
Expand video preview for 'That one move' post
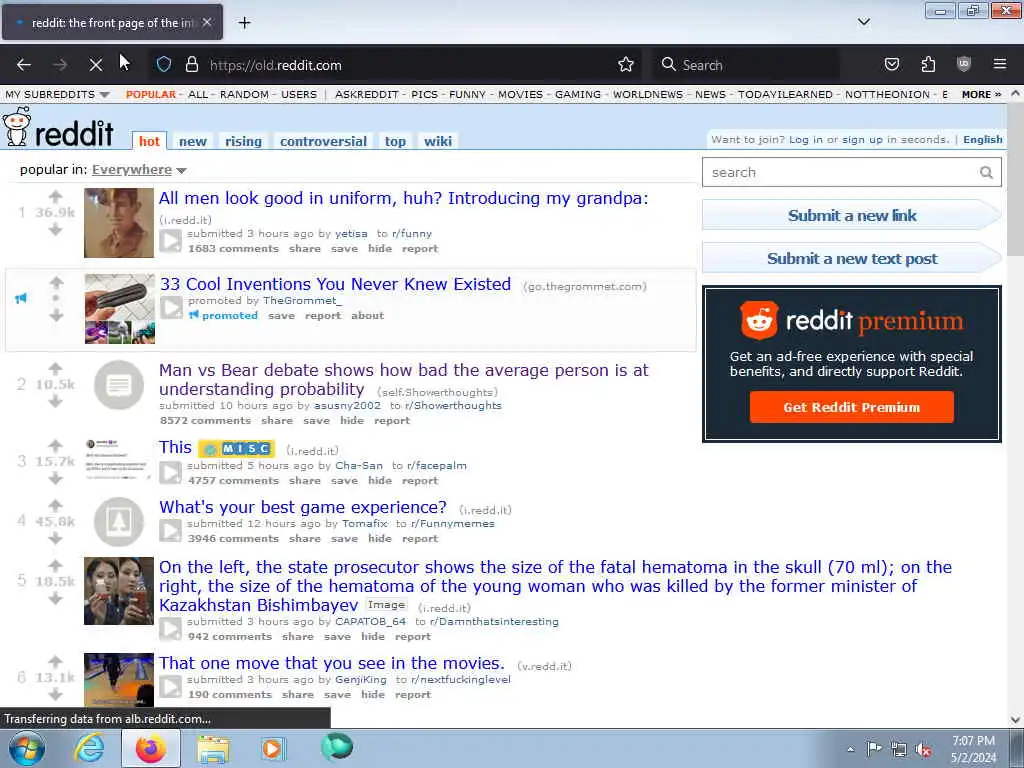pos(170,687)
